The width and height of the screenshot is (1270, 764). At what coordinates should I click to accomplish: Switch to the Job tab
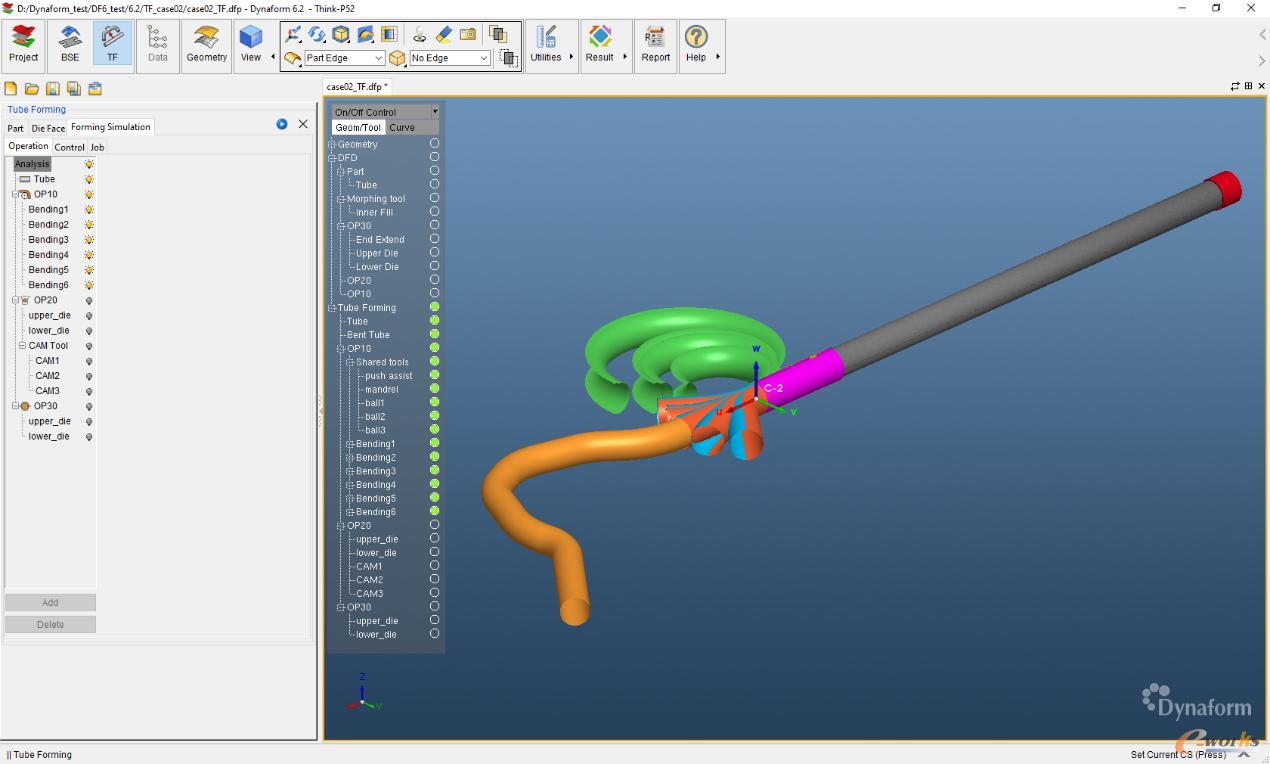97,147
